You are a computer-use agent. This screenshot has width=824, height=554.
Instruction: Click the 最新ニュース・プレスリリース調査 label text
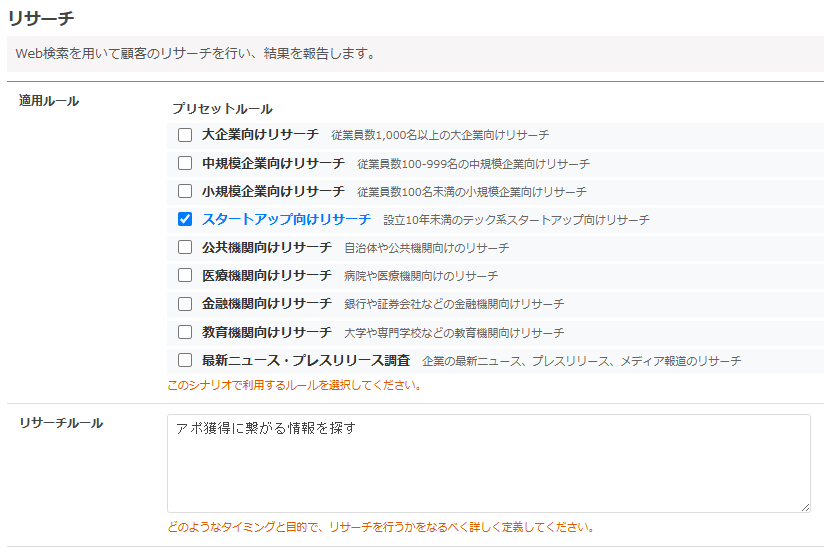[306, 360]
